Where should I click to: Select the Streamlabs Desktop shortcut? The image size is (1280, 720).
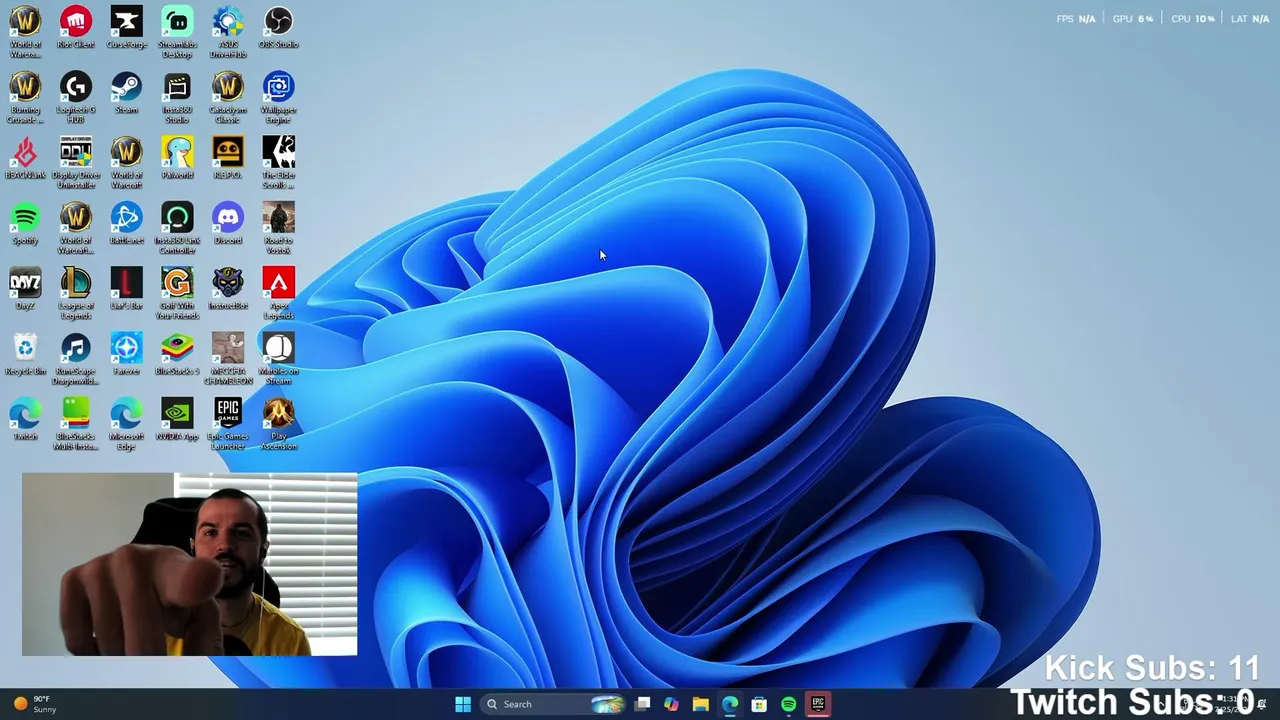click(x=177, y=32)
